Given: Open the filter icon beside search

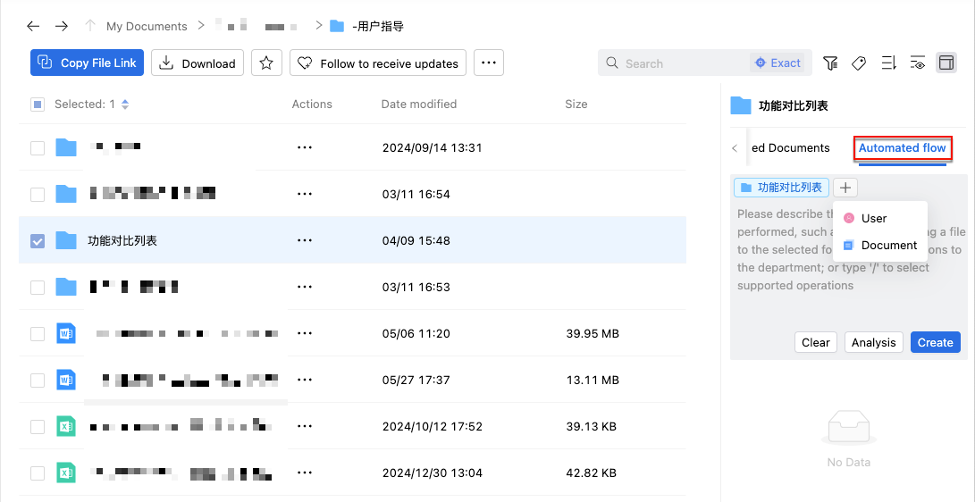Looking at the screenshot, I should click(x=830, y=63).
